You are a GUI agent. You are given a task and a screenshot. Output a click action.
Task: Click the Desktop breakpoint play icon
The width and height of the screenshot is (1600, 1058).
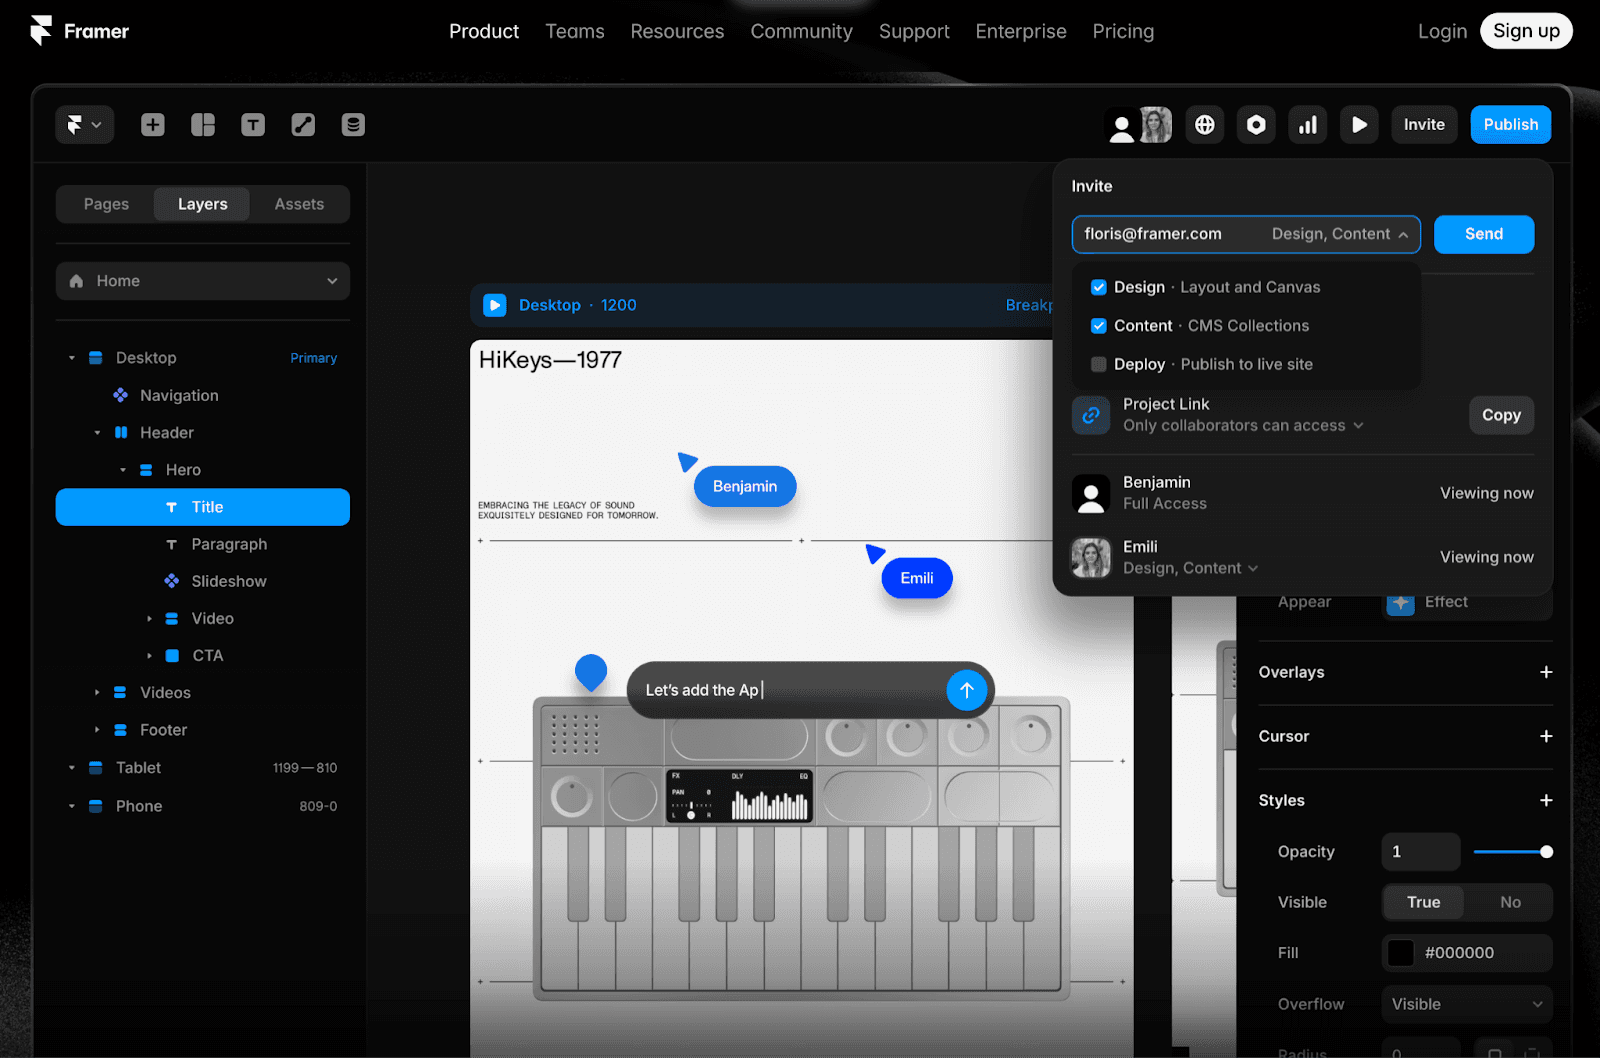coord(495,305)
